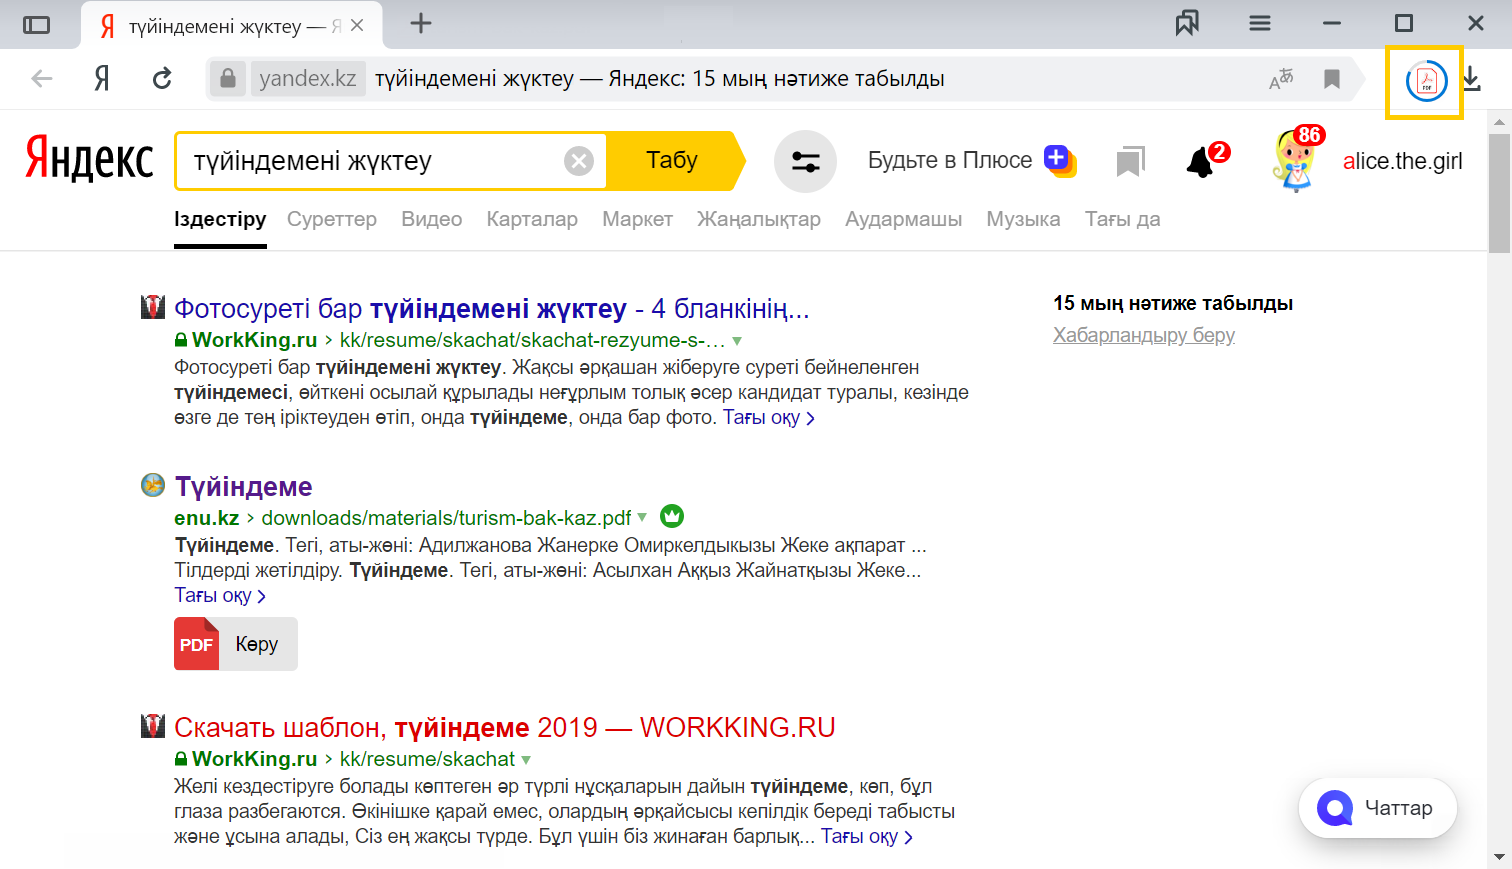Click scrollbar down arrow
The image size is (1512, 869).
point(1499,857)
